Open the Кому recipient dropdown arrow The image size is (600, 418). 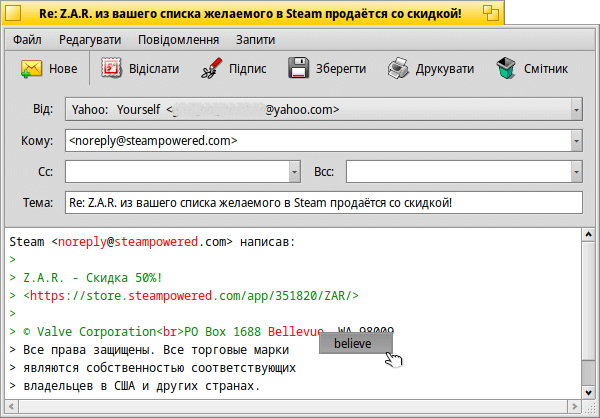point(576,141)
